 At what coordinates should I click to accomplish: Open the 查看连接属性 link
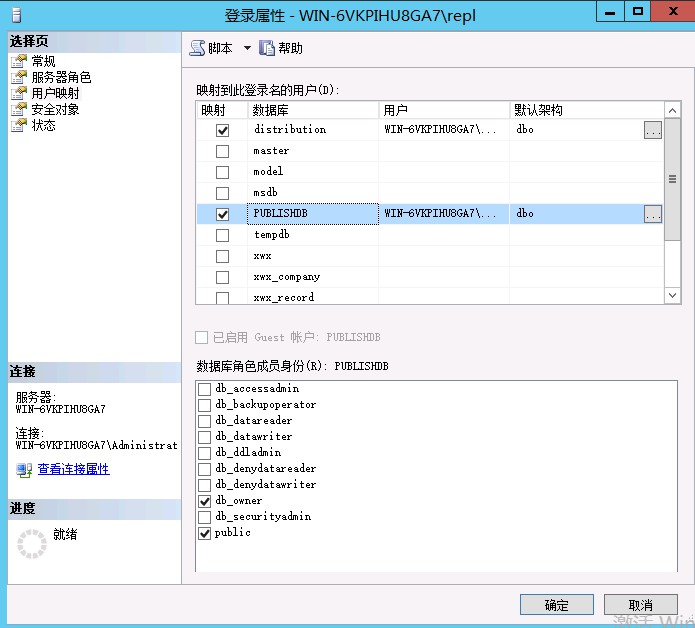[x=73, y=469]
